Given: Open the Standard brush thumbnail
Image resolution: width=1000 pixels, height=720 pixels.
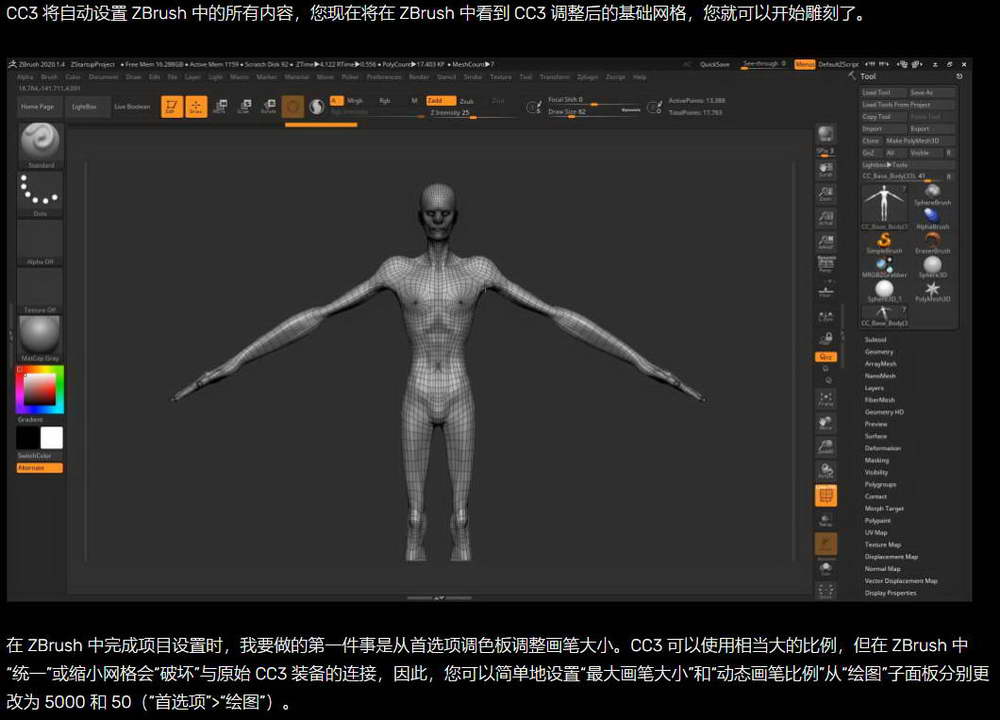Looking at the screenshot, I should [40, 145].
